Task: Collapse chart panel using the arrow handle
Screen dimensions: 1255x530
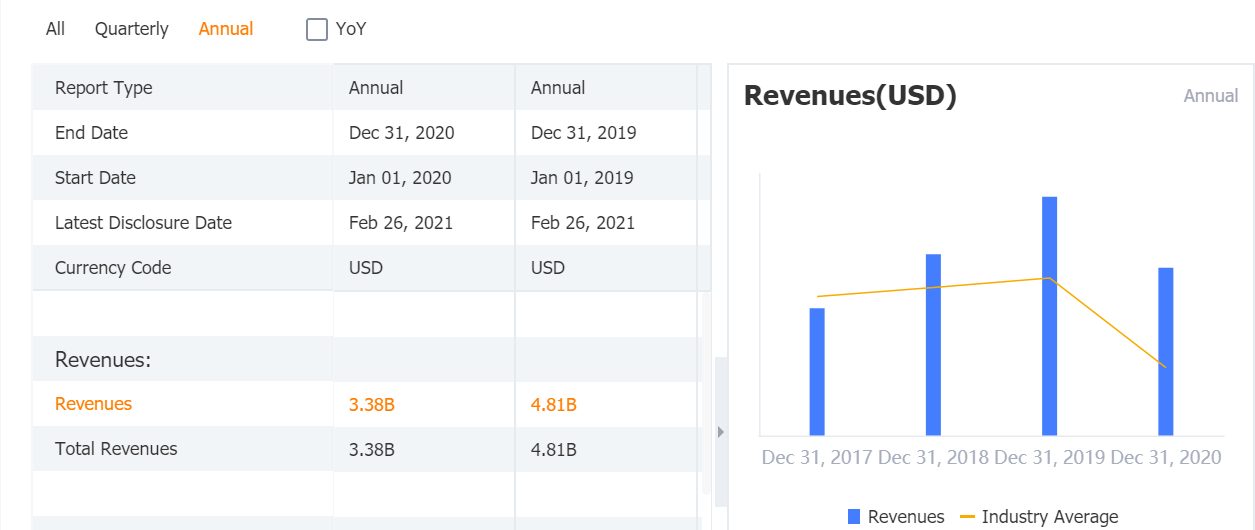Action: (x=720, y=432)
